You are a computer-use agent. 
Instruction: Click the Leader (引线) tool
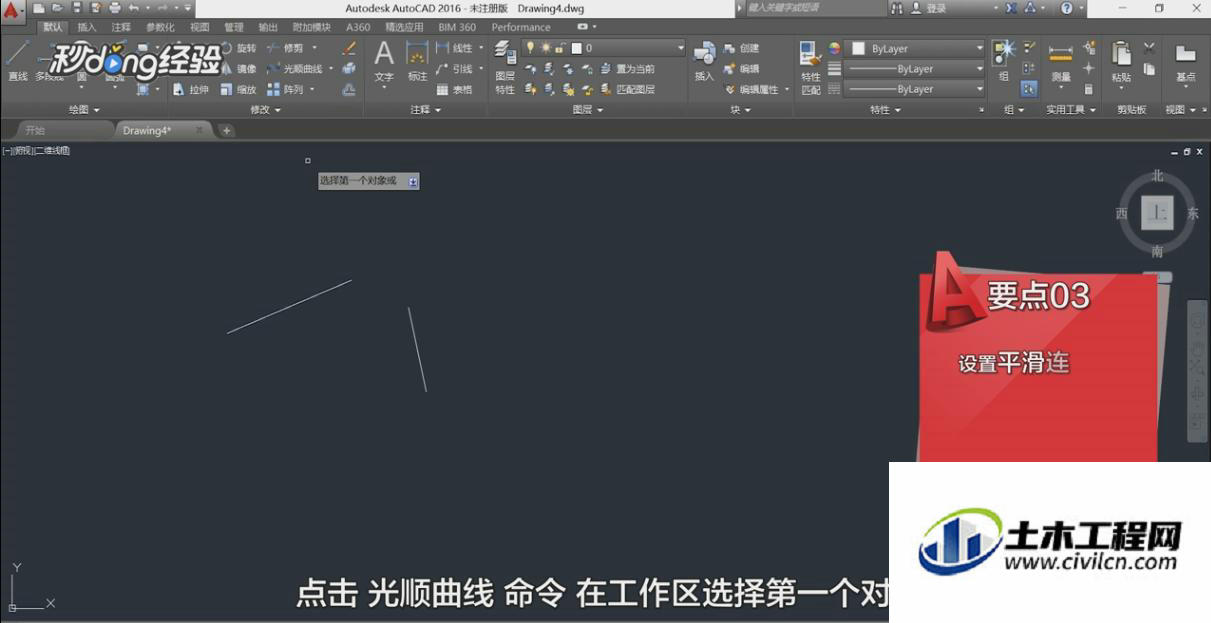[x=454, y=69]
